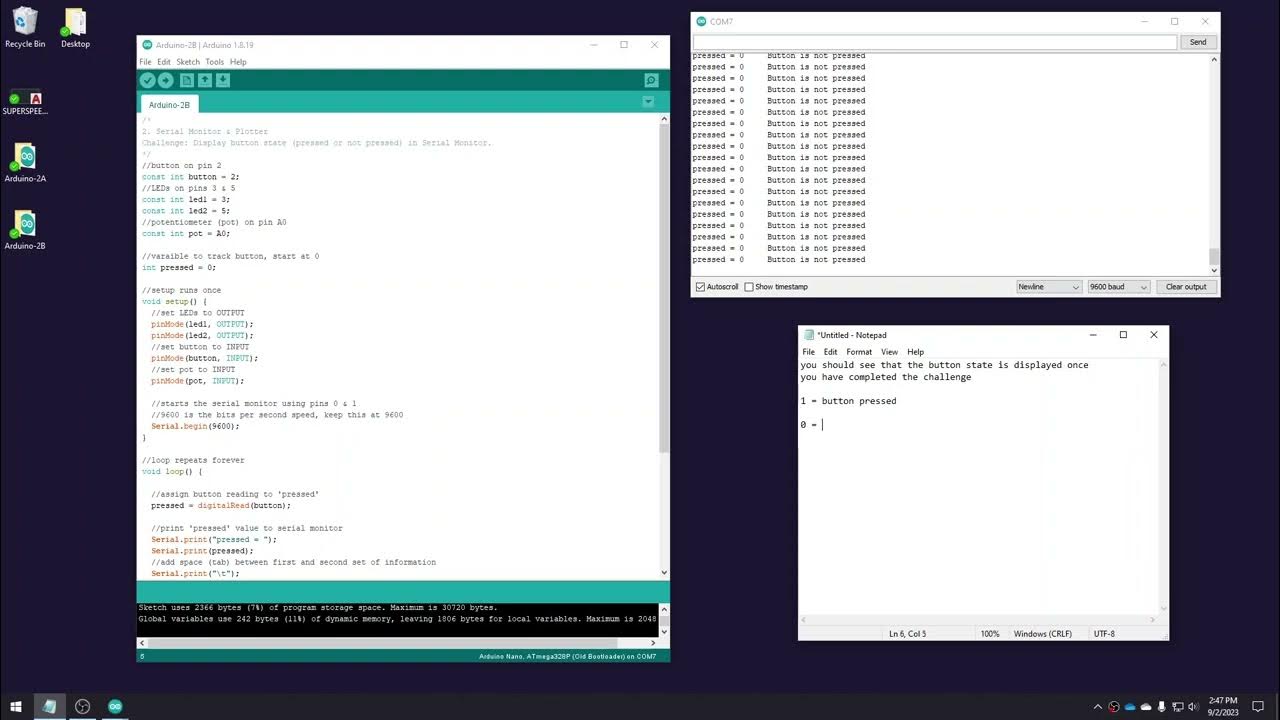This screenshot has height=720, width=1280.
Task: Click the Upload arrow button in Arduino
Action: click(166, 80)
